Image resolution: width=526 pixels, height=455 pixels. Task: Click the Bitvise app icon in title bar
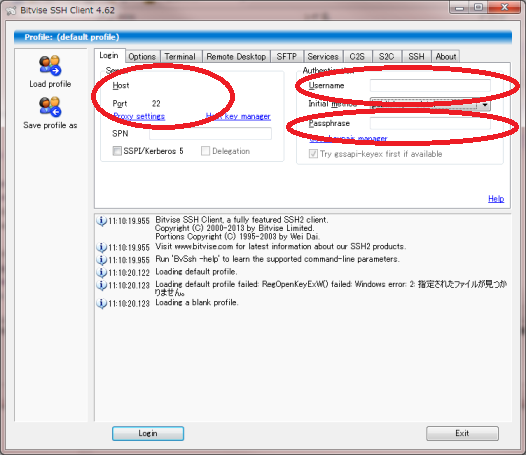pos(11,10)
